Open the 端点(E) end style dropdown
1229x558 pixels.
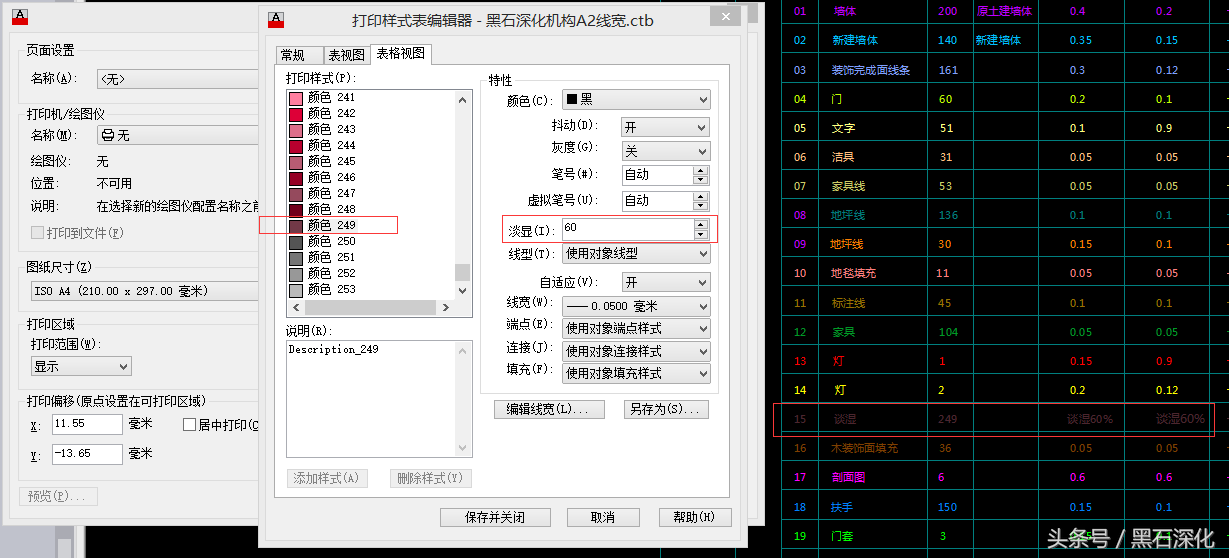click(636, 328)
